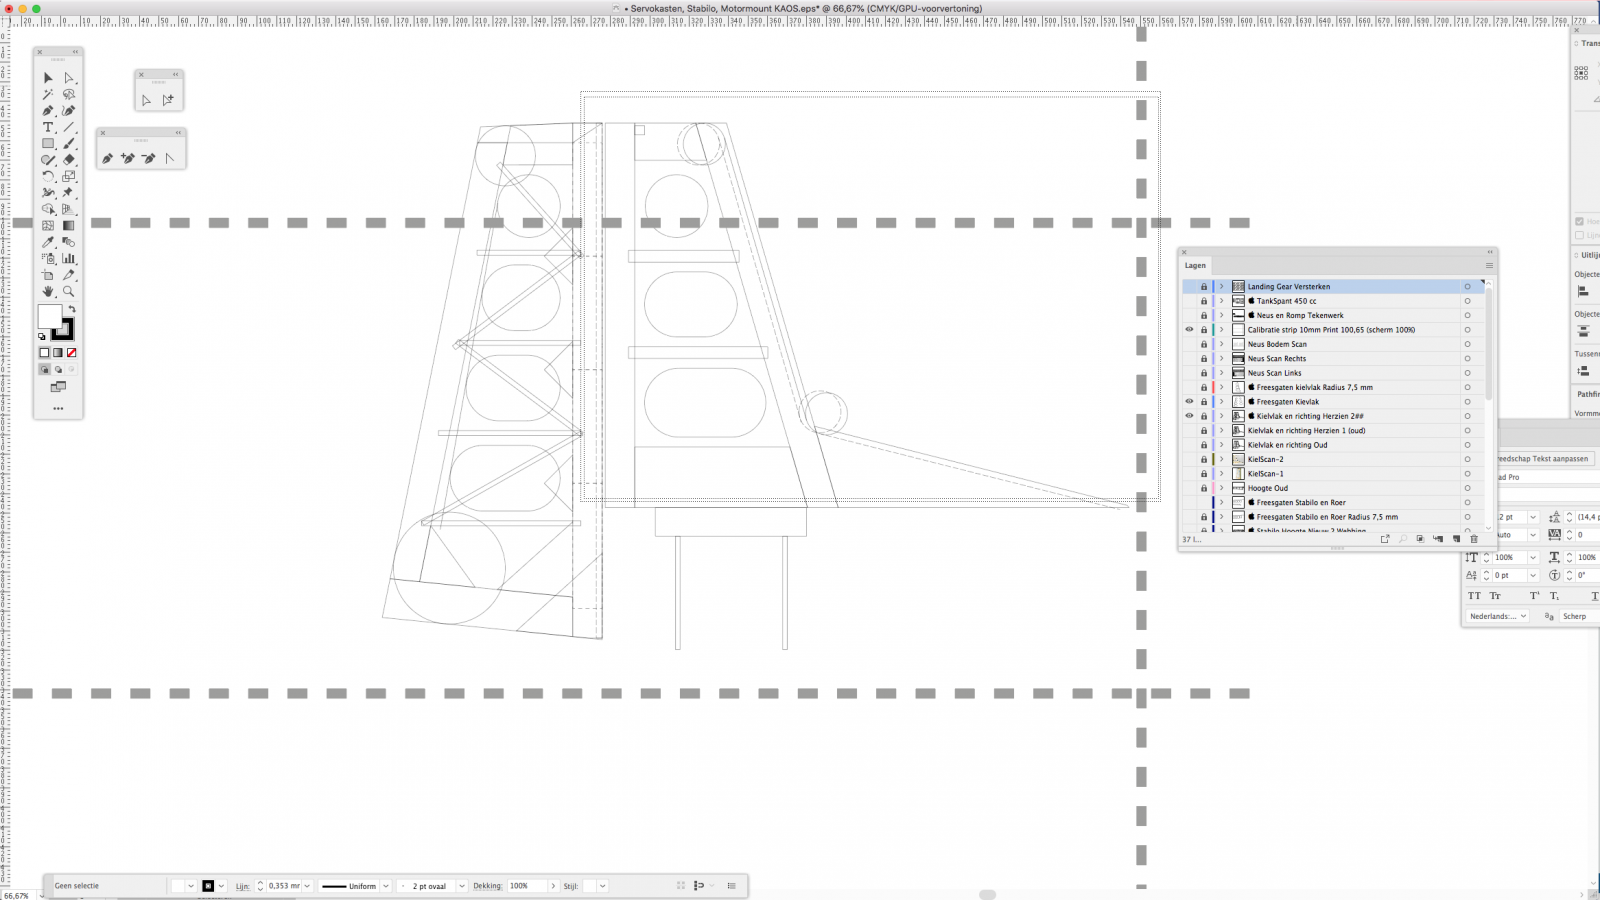Select the Artboard tool

click(48, 275)
